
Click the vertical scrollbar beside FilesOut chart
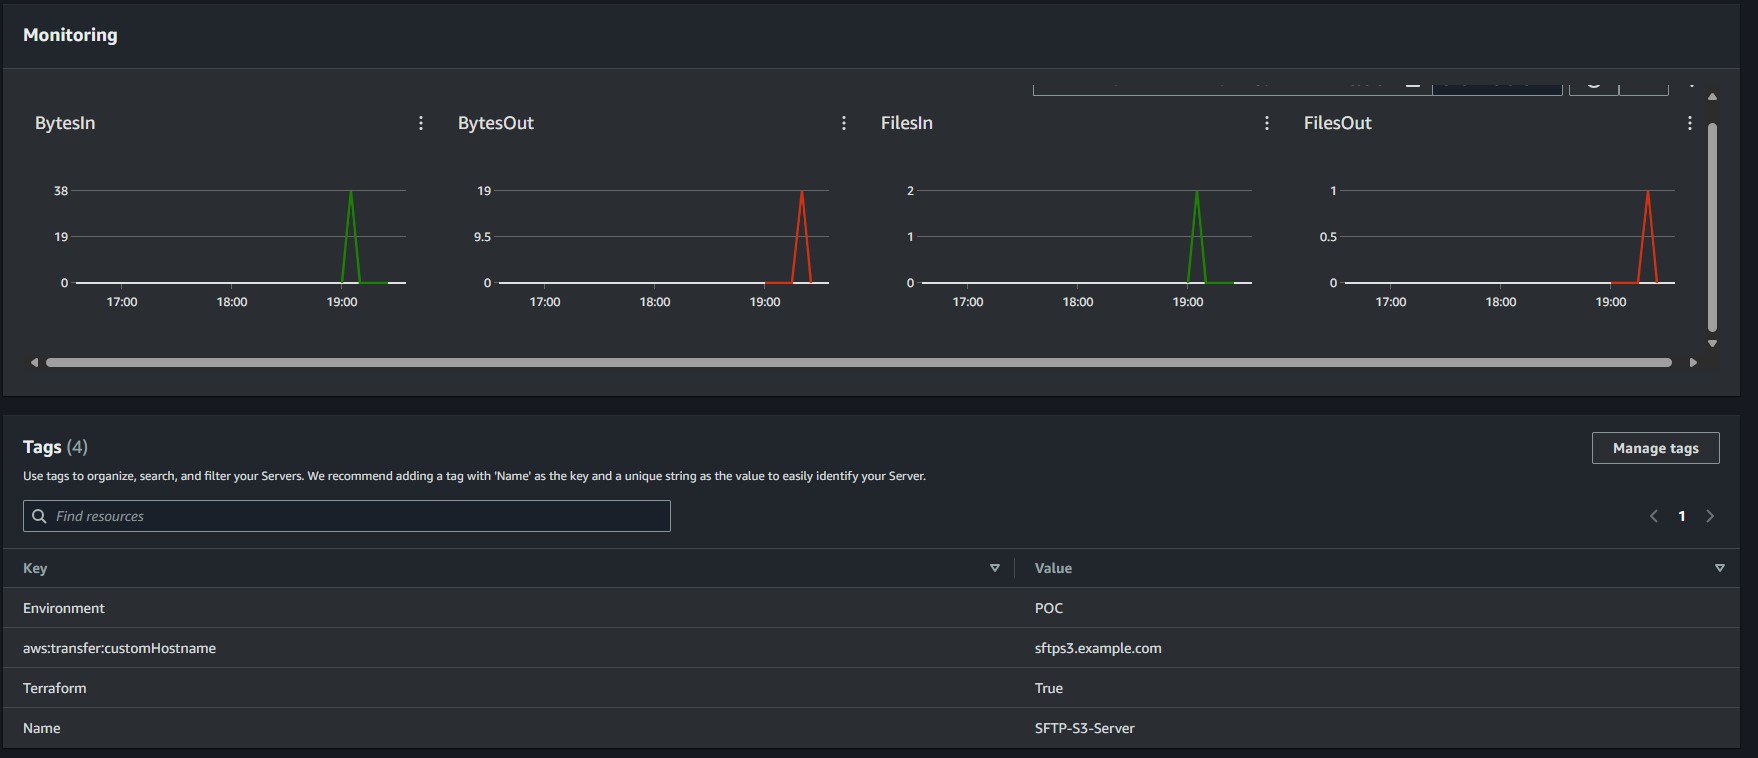tap(1712, 227)
